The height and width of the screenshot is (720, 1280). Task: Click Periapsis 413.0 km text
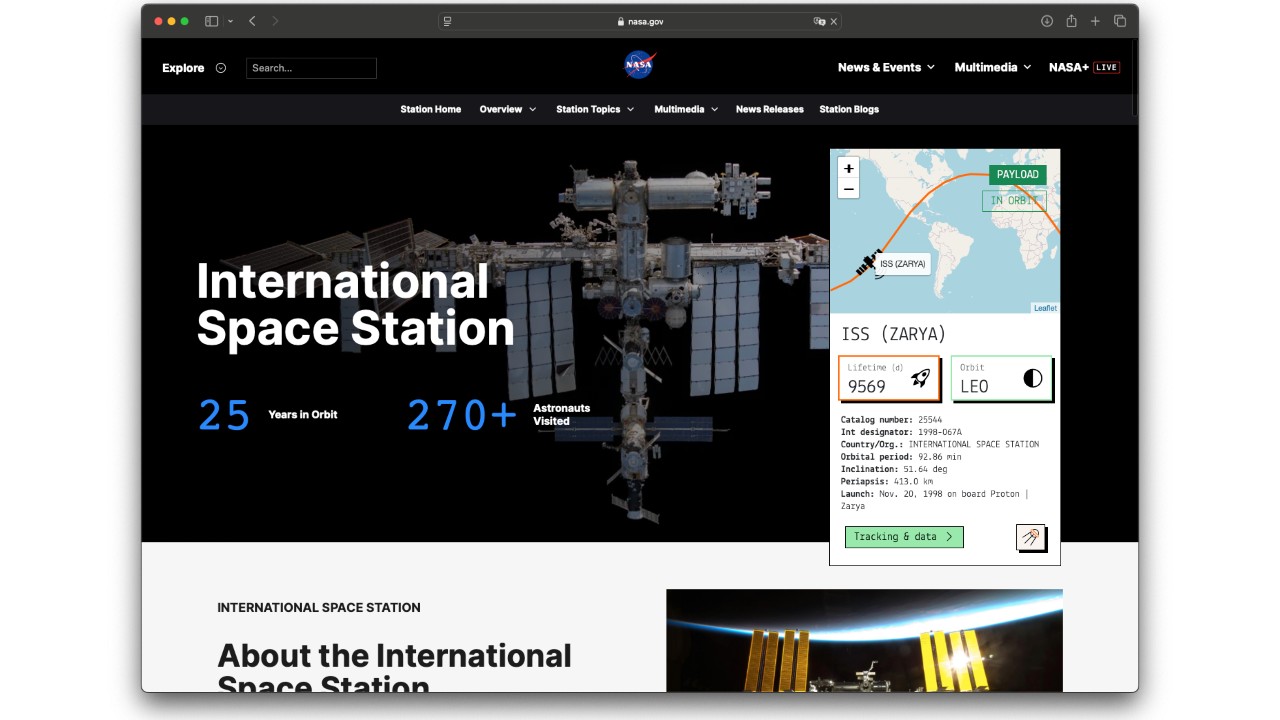(x=887, y=481)
